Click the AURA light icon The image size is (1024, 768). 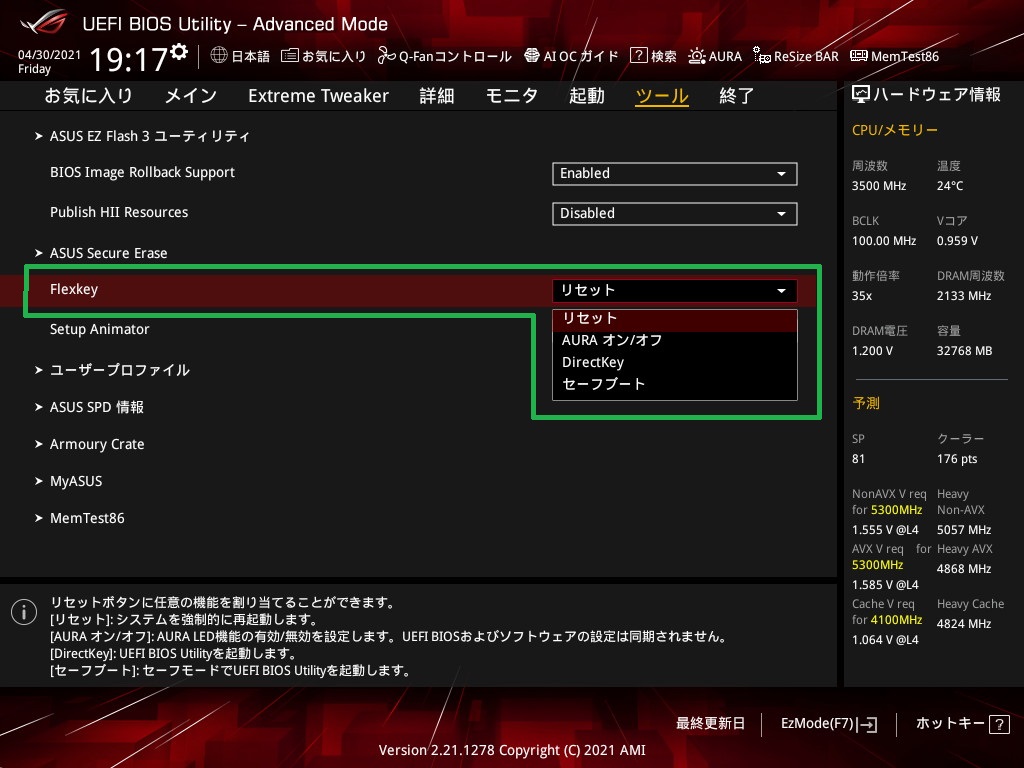coord(697,56)
